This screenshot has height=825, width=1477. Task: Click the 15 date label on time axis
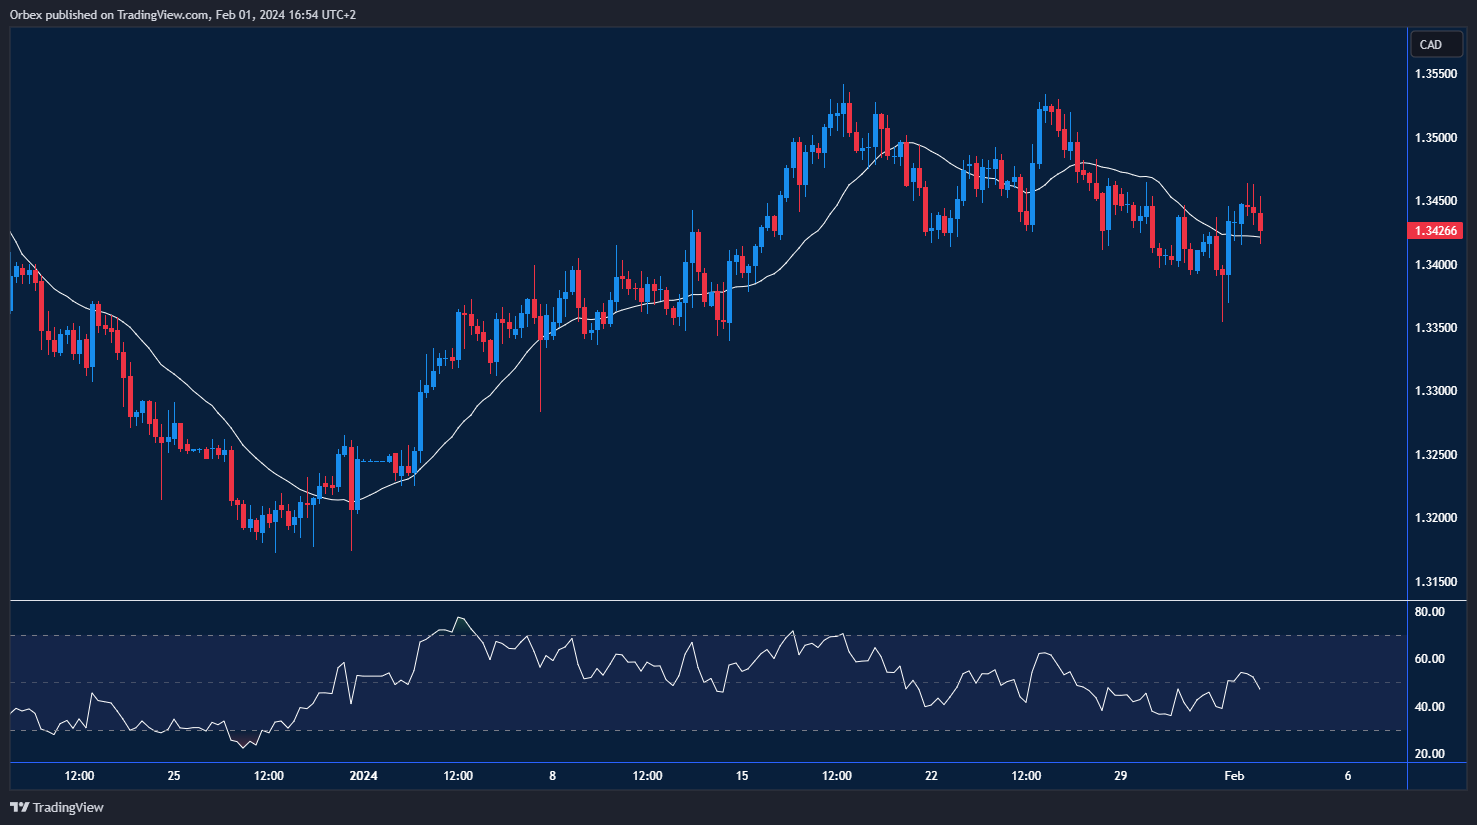pos(742,776)
